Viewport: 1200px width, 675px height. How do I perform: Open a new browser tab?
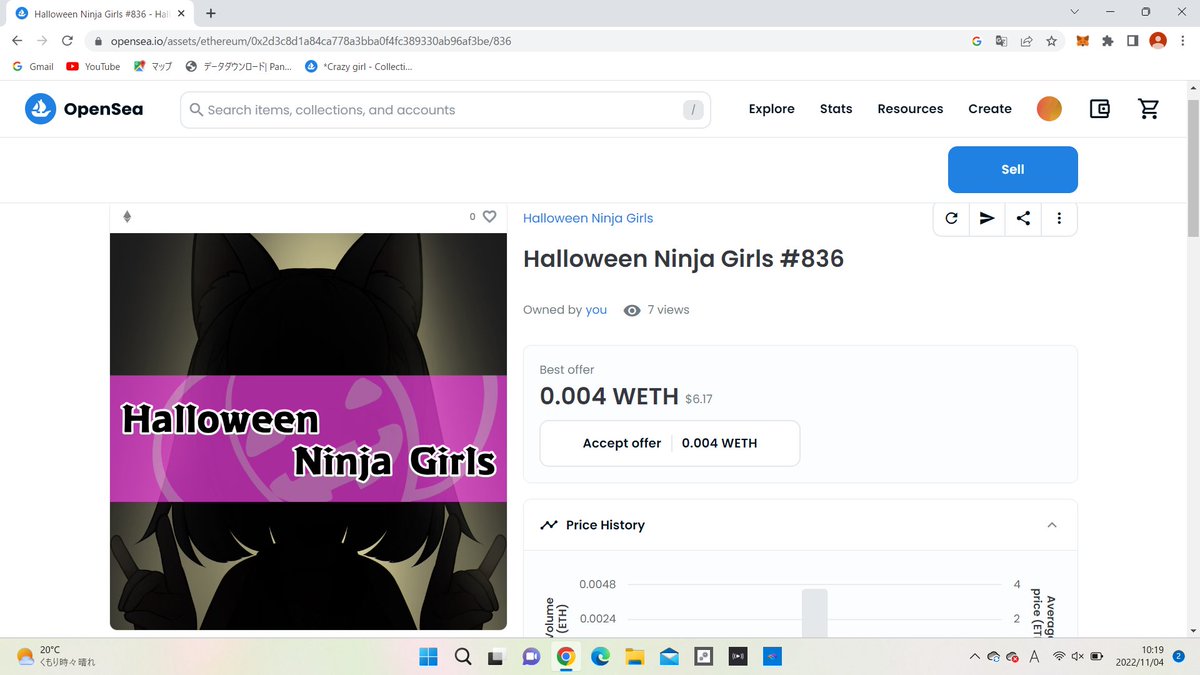click(x=211, y=13)
